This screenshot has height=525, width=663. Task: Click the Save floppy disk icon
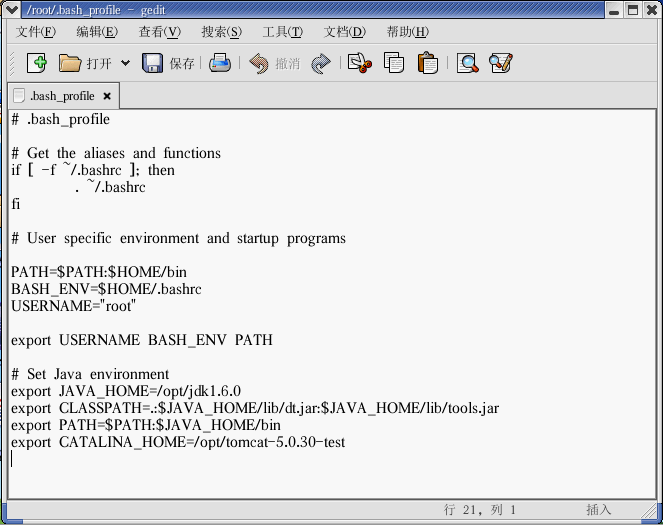[x=152, y=63]
